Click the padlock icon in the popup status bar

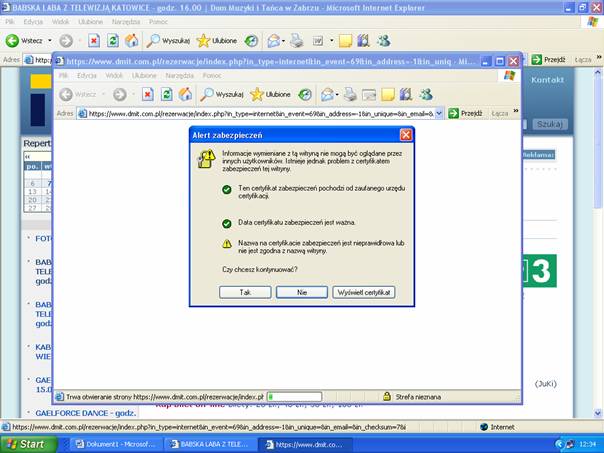pos(386,396)
